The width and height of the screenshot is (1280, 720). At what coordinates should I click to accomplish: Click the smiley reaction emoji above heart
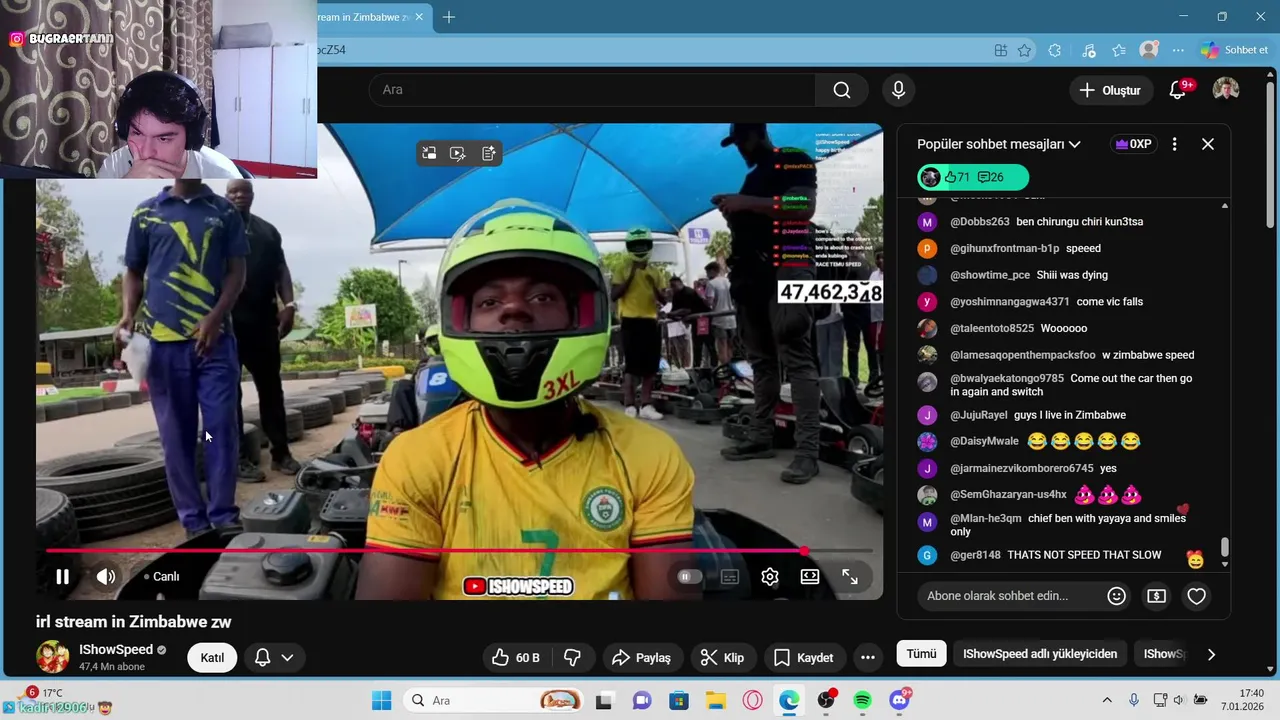1196,559
